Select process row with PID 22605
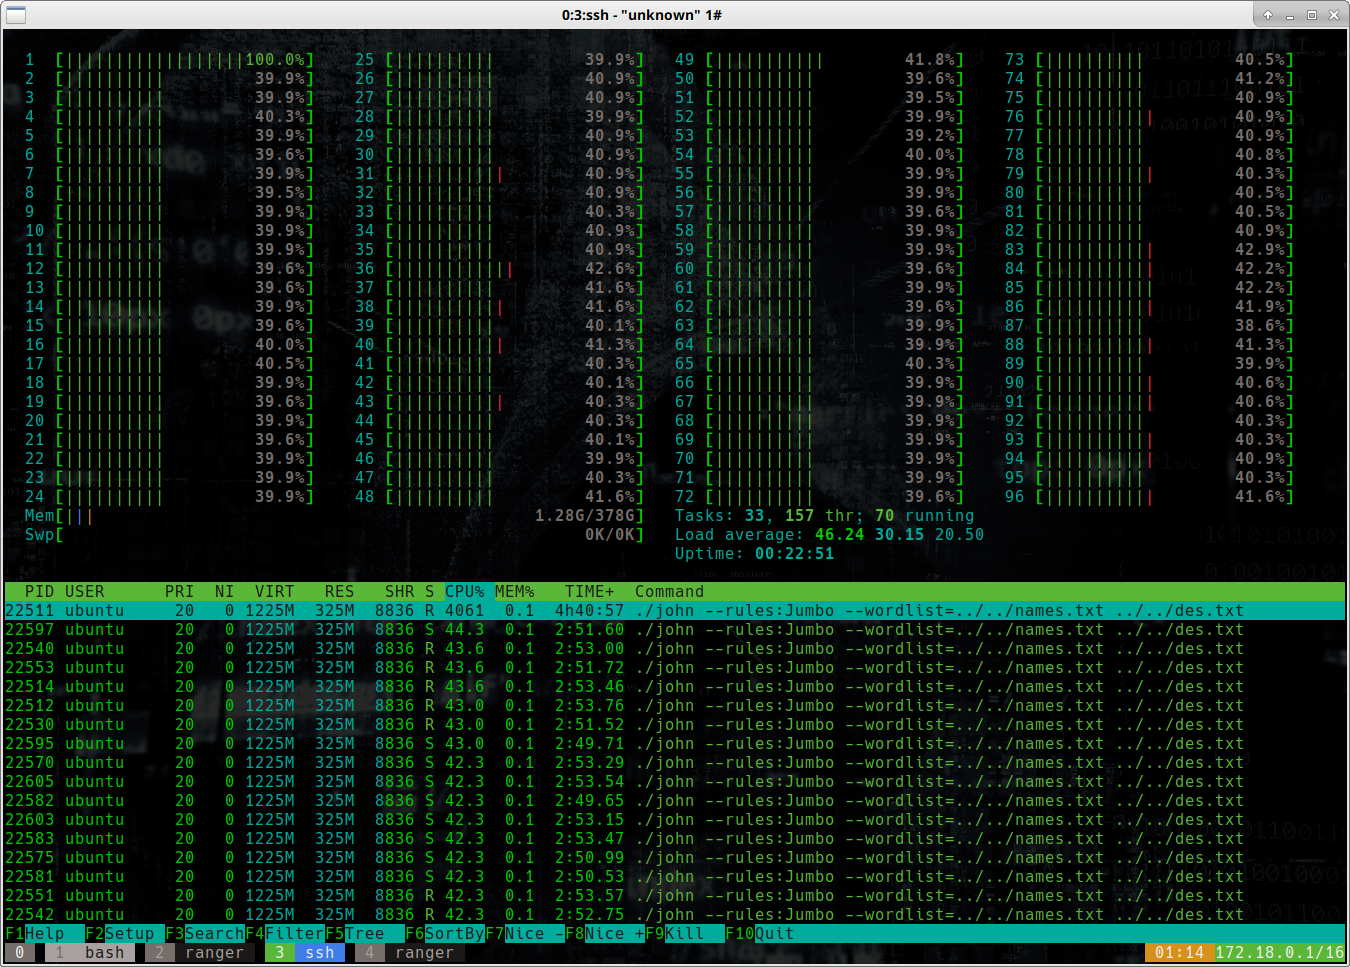This screenshot has width=1350, height=967. click(675, 782)
